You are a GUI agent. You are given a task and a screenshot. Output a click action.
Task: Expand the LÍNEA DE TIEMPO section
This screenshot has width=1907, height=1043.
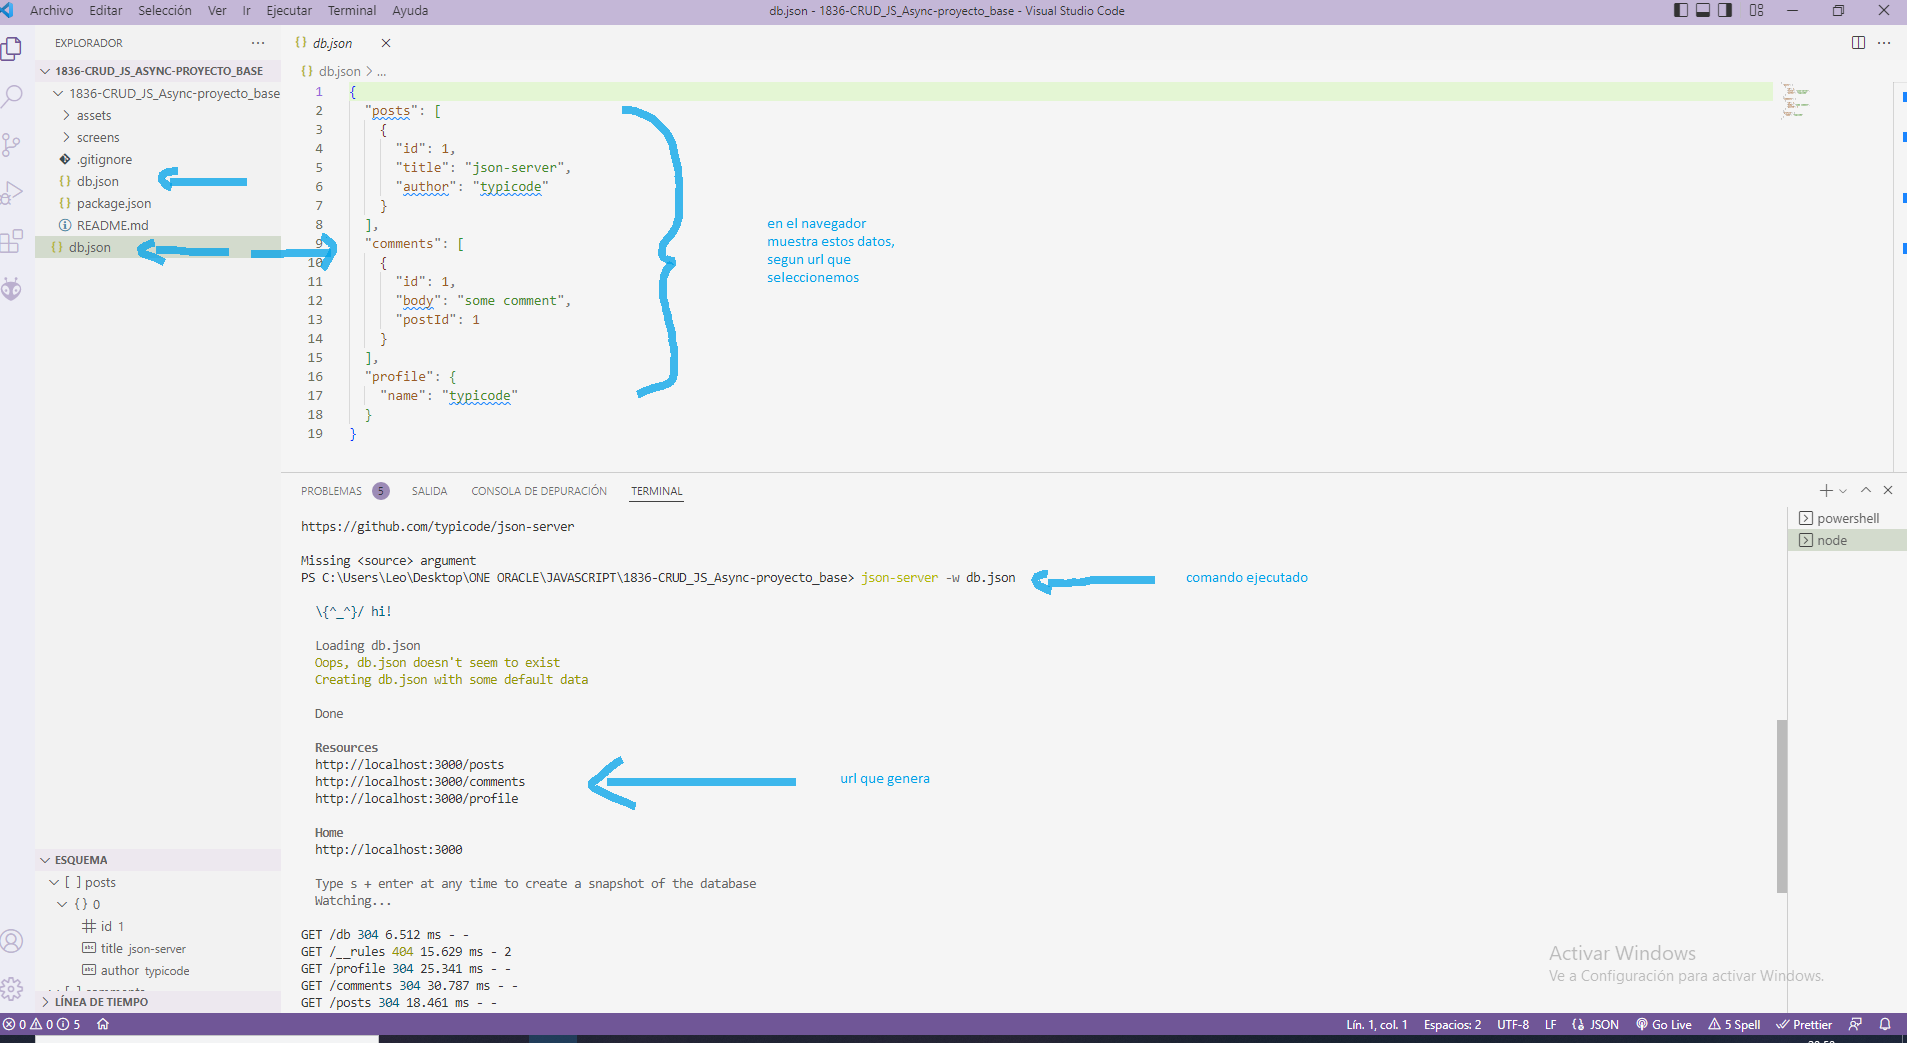click(158, 1001)
